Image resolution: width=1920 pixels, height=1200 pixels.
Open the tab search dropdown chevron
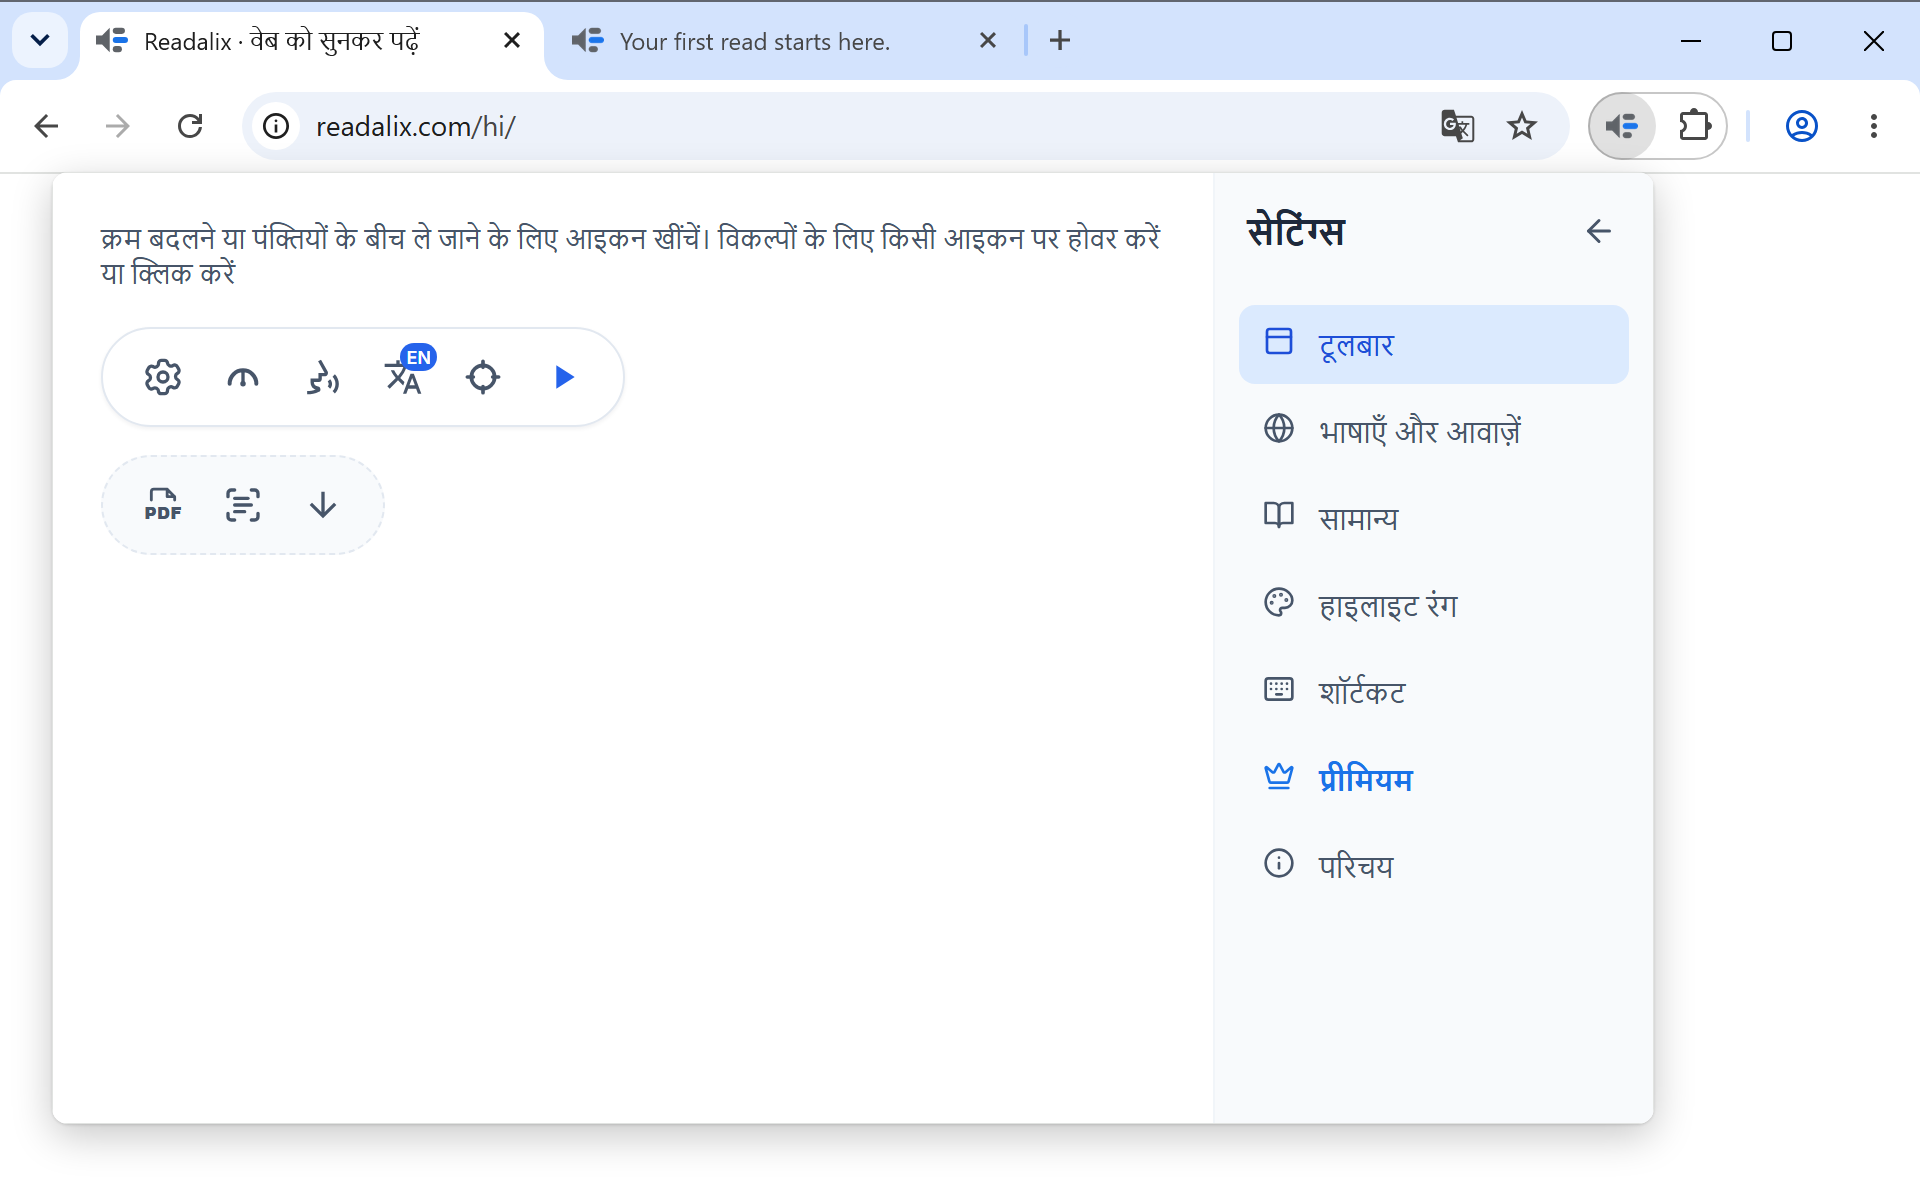pyautogui.click(x=40, y=41)
